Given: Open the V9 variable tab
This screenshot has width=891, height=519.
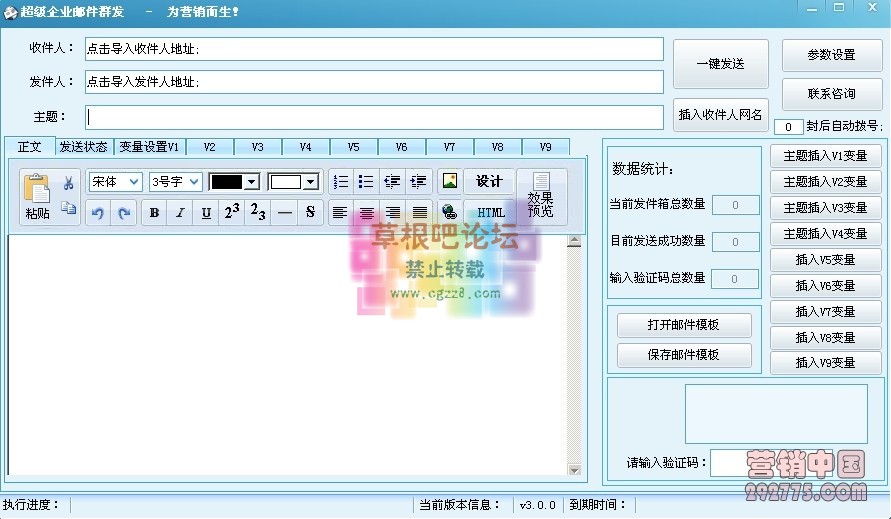Looking at the screenshot, I should [x=546, y=147].
